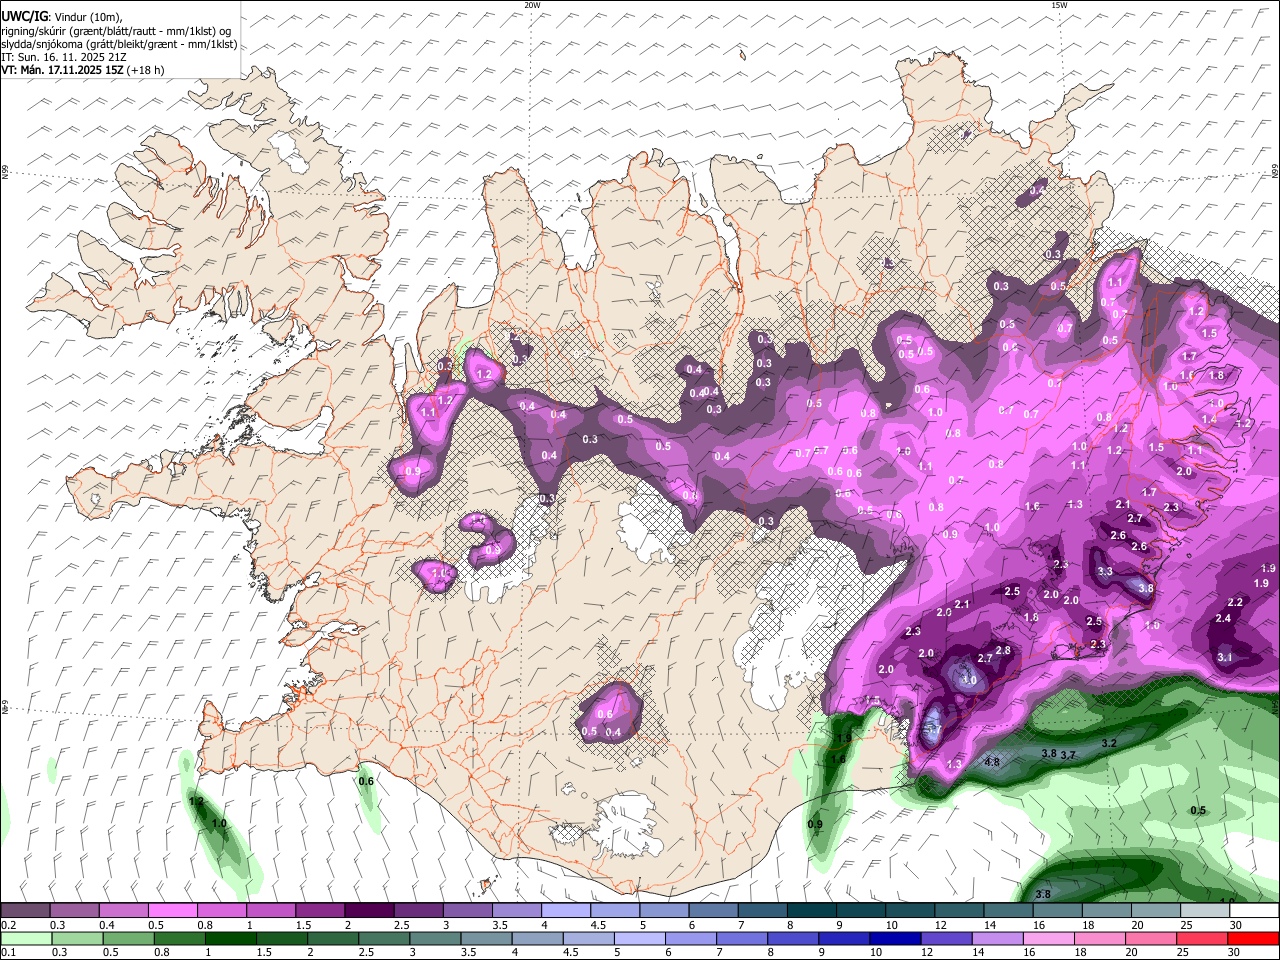This screenshot has height=960, width=1280.
Task: Pick the 20–25 rain legend swatch
Action: tap(1152, 939)
